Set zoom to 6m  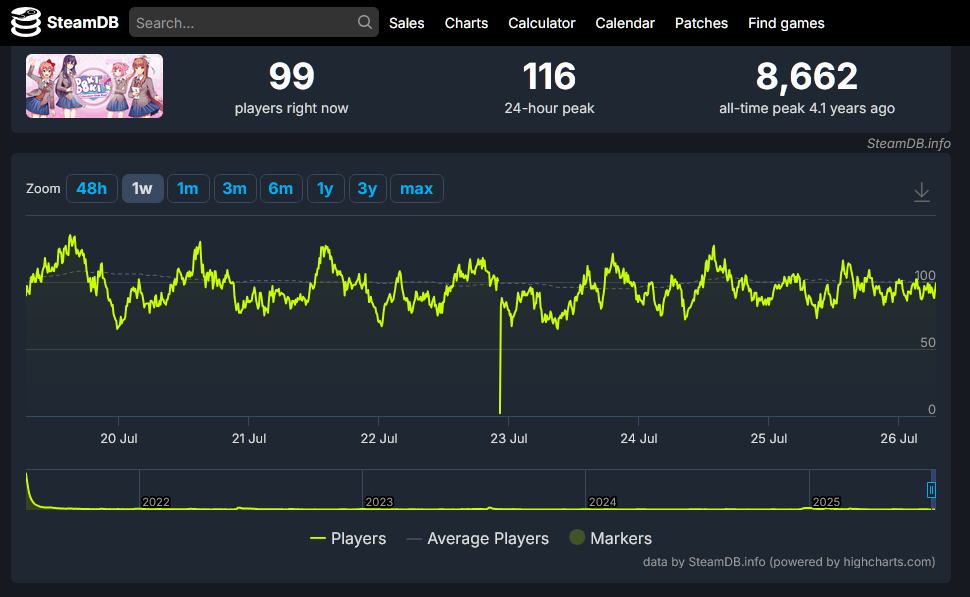click(x=281, y=189)
